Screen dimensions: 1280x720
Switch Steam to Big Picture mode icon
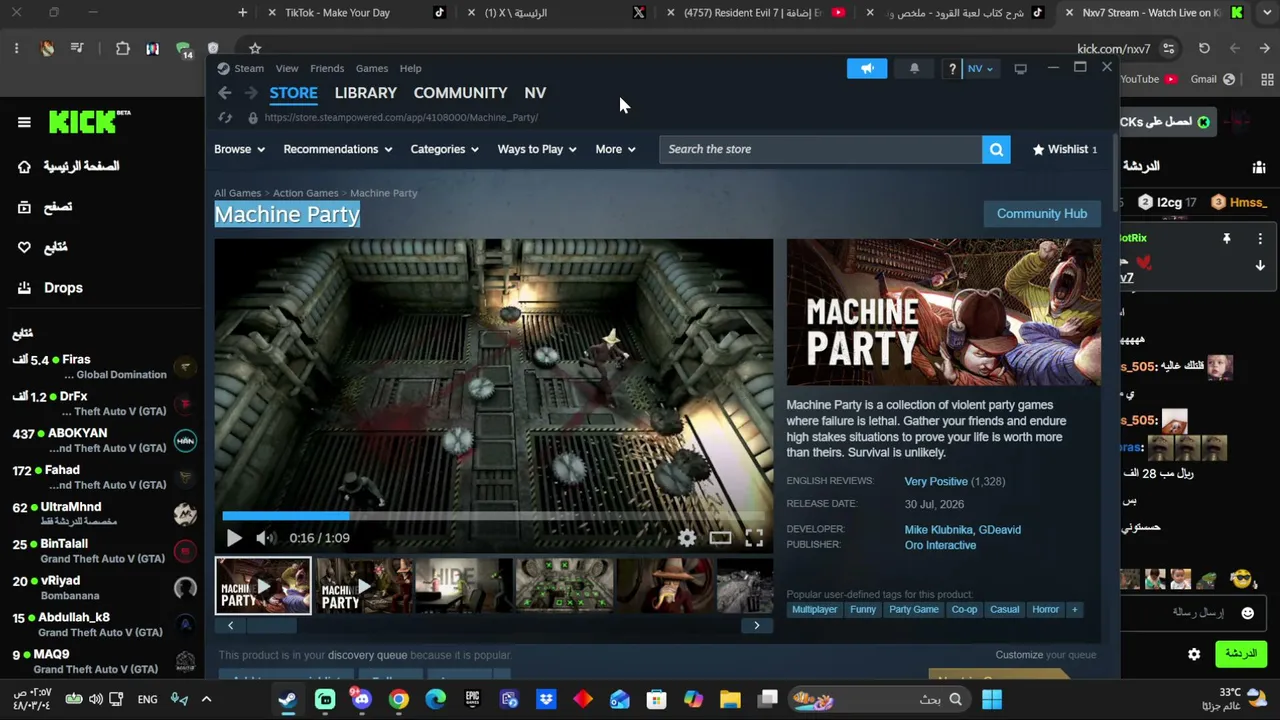point(1020,68)
